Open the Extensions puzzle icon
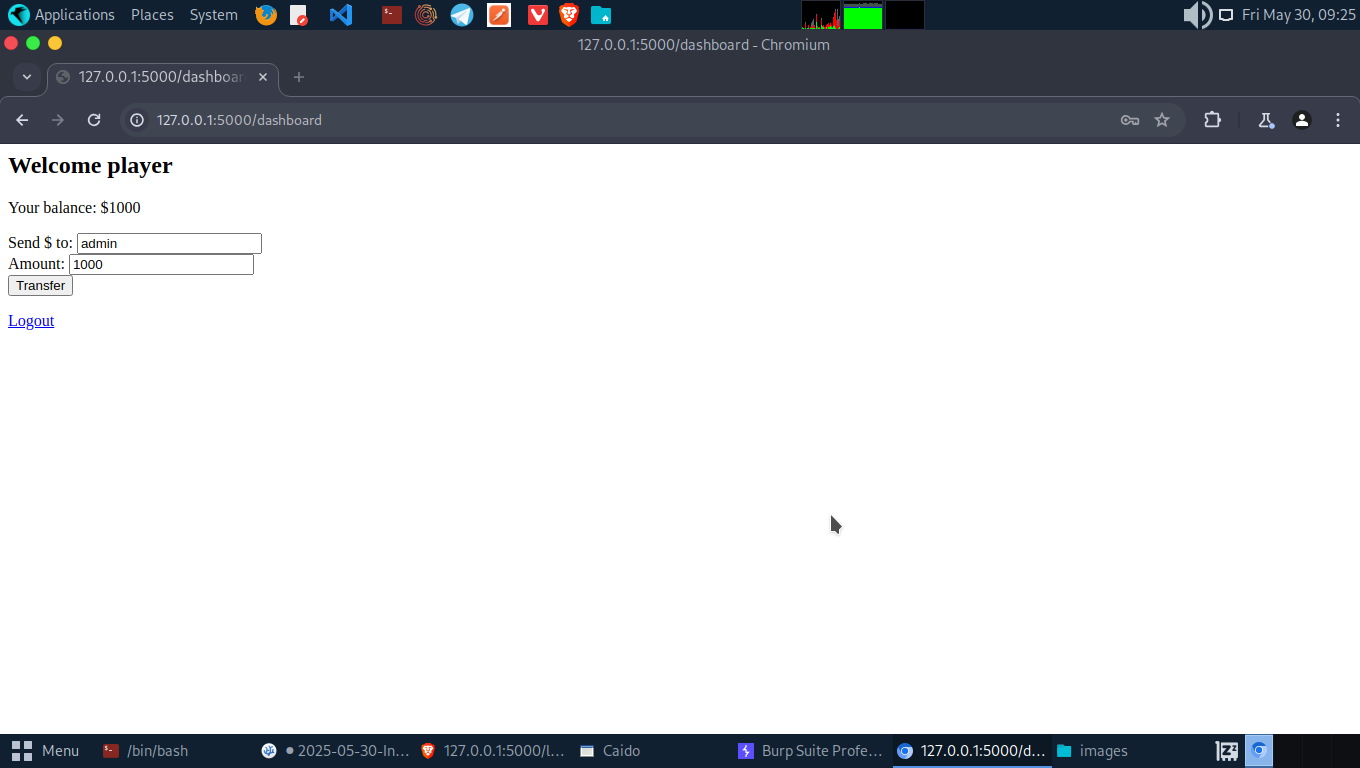 (1212, 120)
